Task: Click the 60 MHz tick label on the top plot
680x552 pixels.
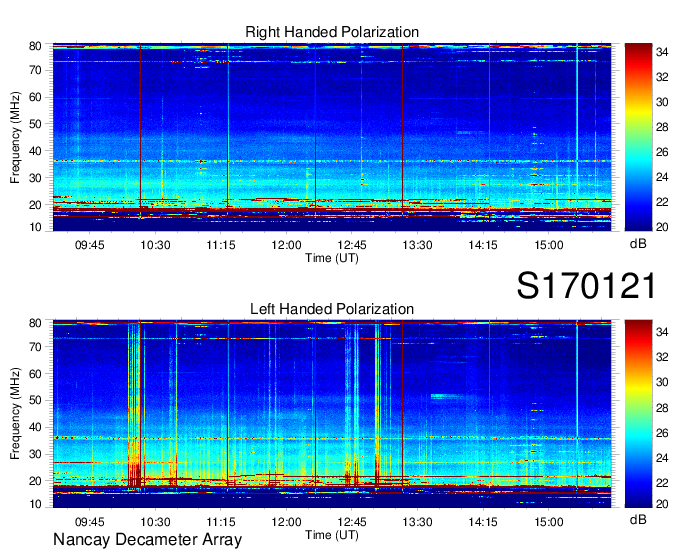Action: coord(35,97)
